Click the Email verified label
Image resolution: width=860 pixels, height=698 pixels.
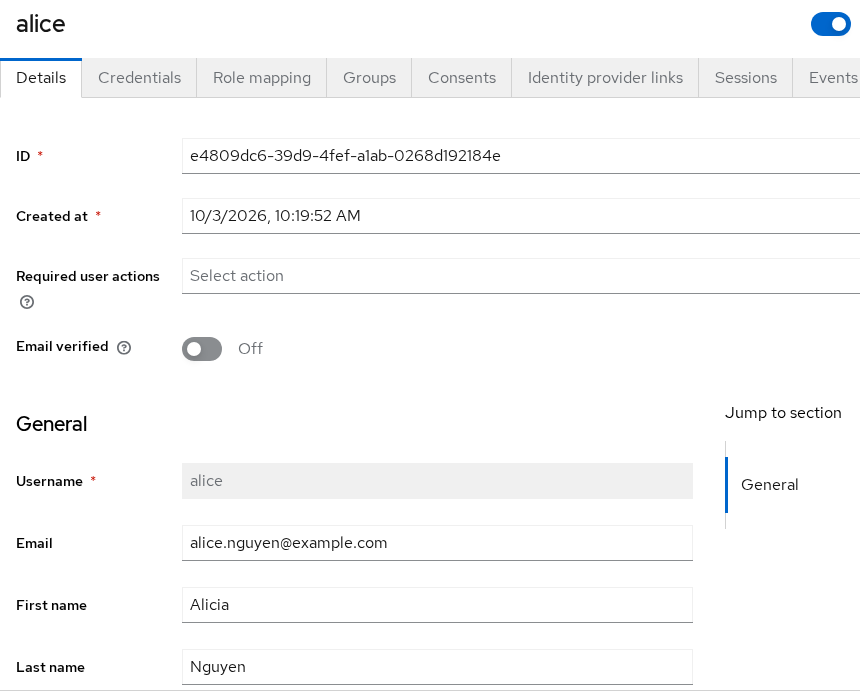pyautogui.click(x=62, y=347)
